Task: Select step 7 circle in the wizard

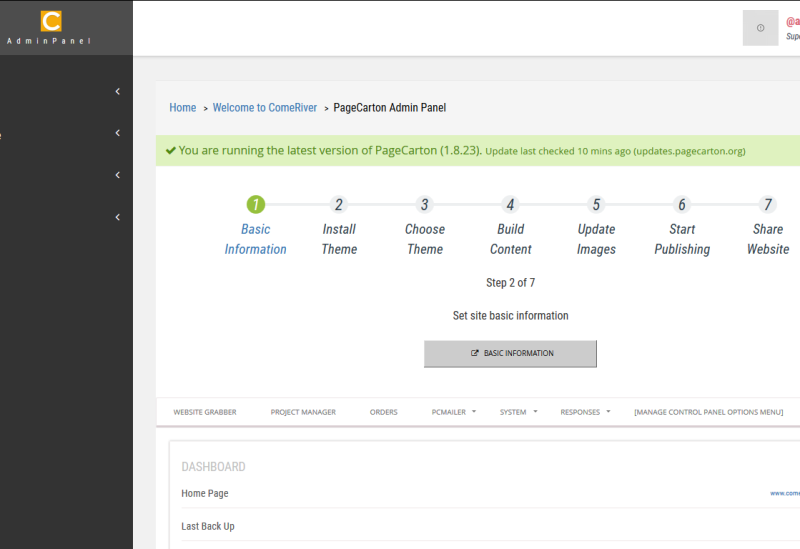Action: pos(767,205)
